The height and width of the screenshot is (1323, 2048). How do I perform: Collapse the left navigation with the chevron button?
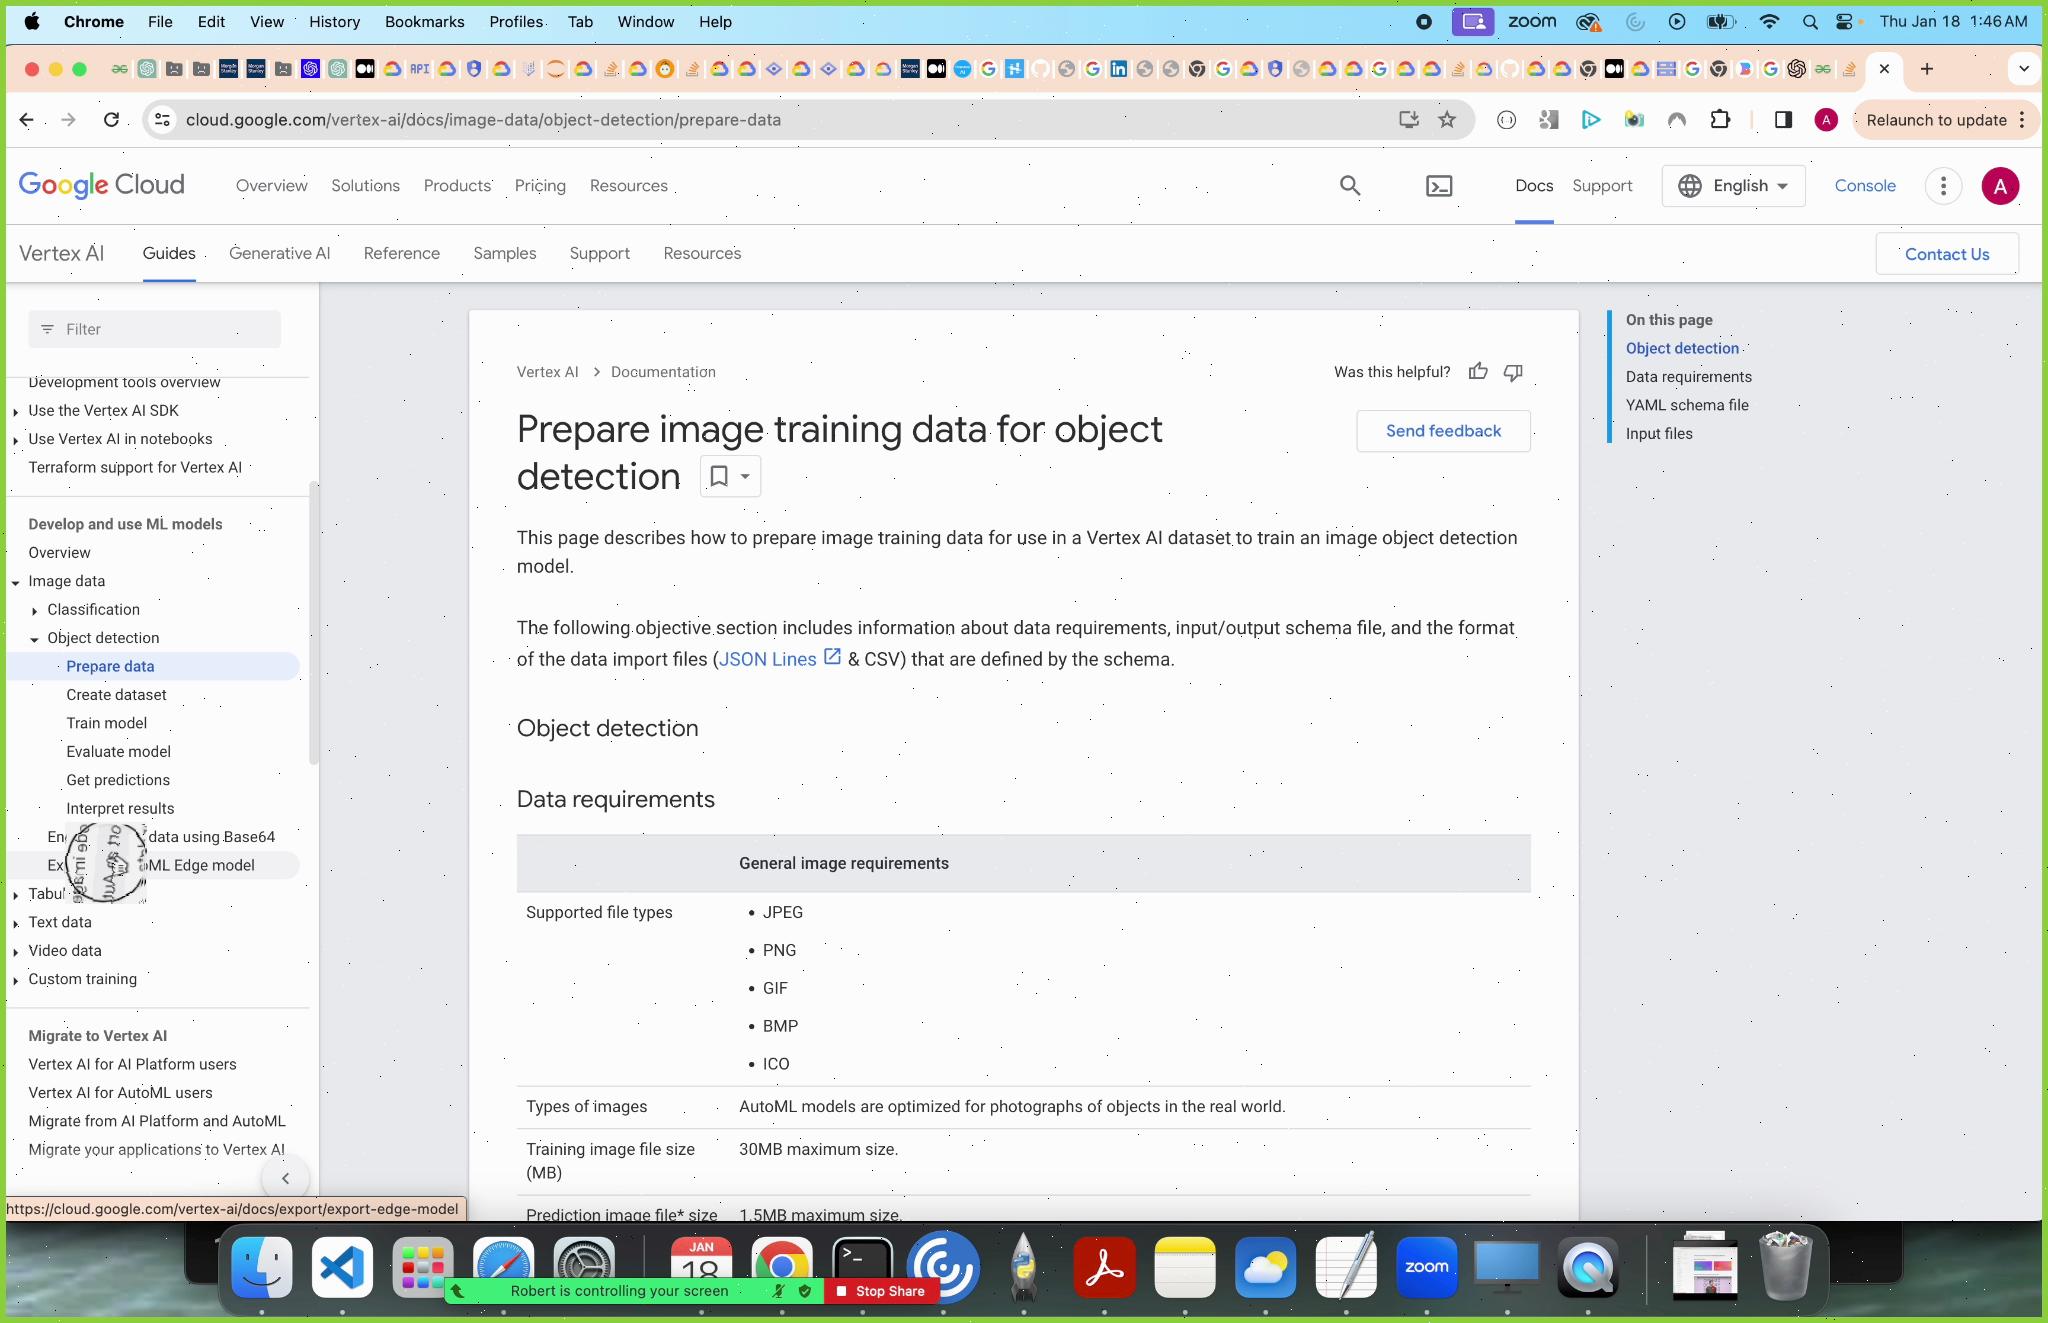coord(285,1178)
